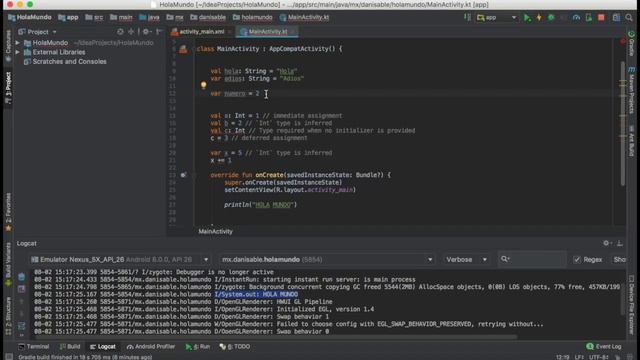The height and width of the screenshot is (360, 640).
Task: Open the Android Profiler tool tab
Action: point(151,347)
